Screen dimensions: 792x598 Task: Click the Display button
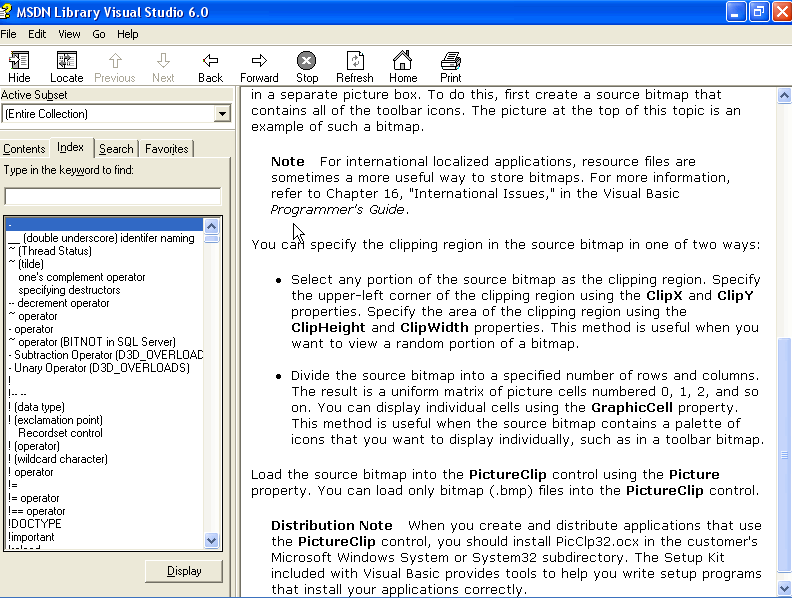coord(184,571)
